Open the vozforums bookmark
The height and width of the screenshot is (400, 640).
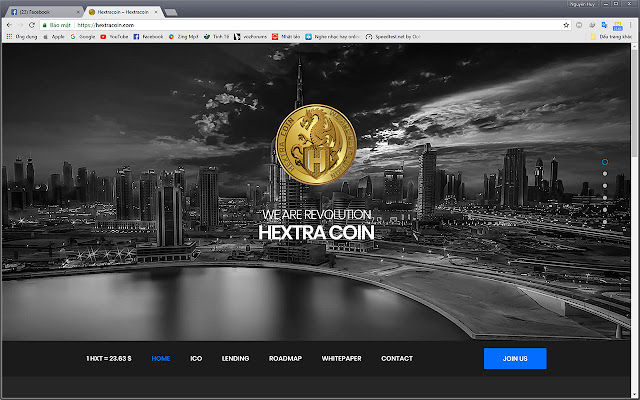point(251,37)
